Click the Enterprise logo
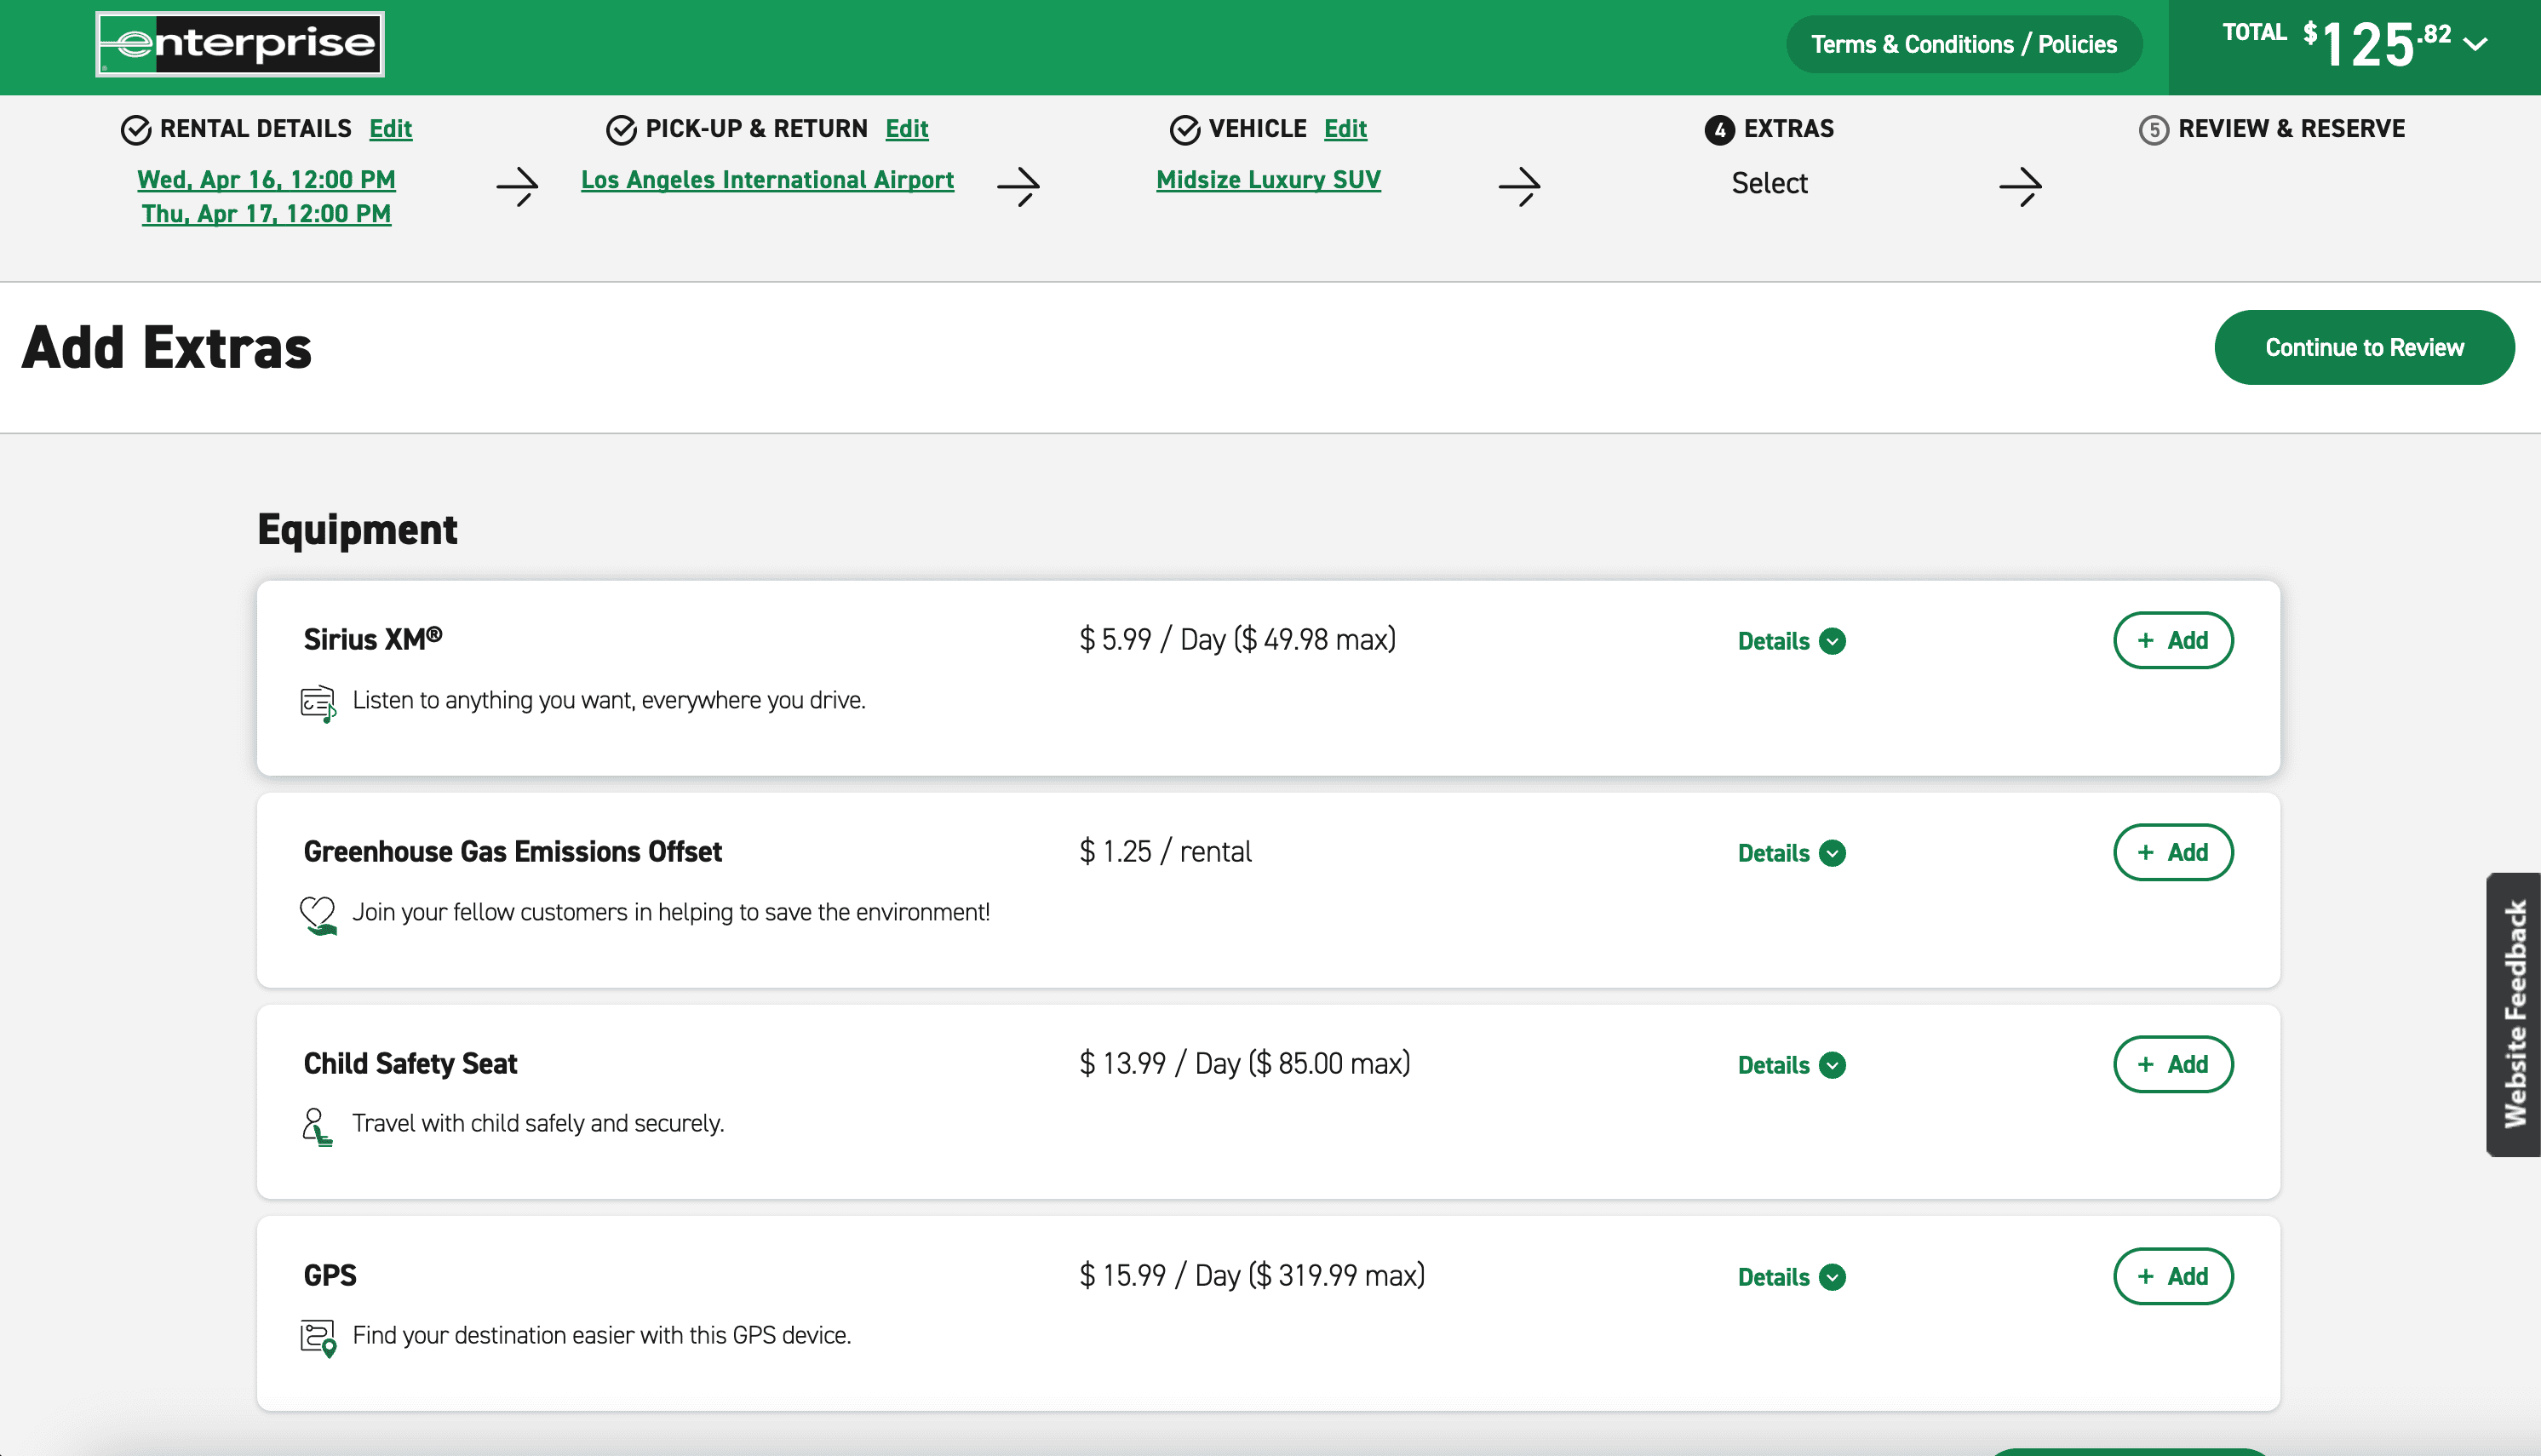2541x1456 pixels. click(x=240, y=44)
